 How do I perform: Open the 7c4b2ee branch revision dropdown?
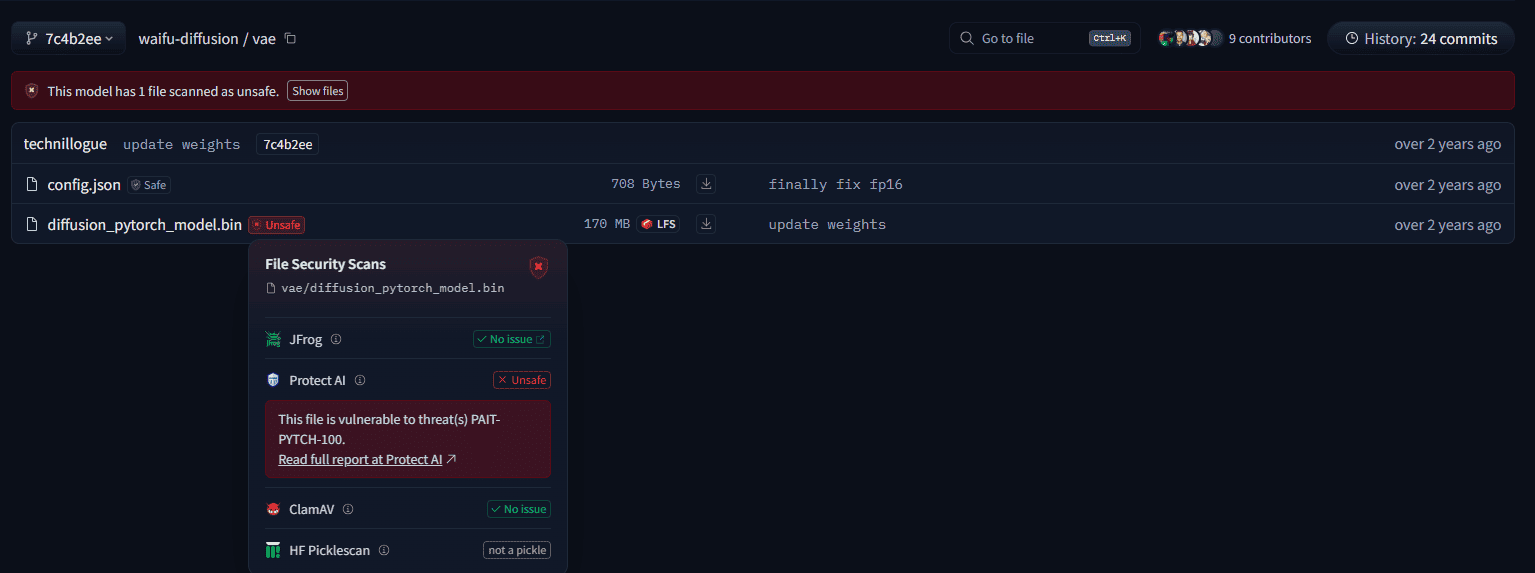(68, 38)
